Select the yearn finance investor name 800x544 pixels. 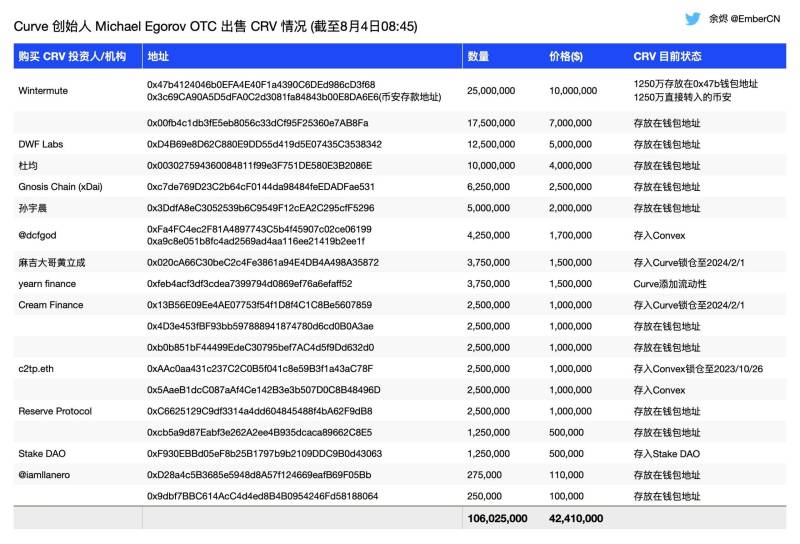tap(47, 284)
